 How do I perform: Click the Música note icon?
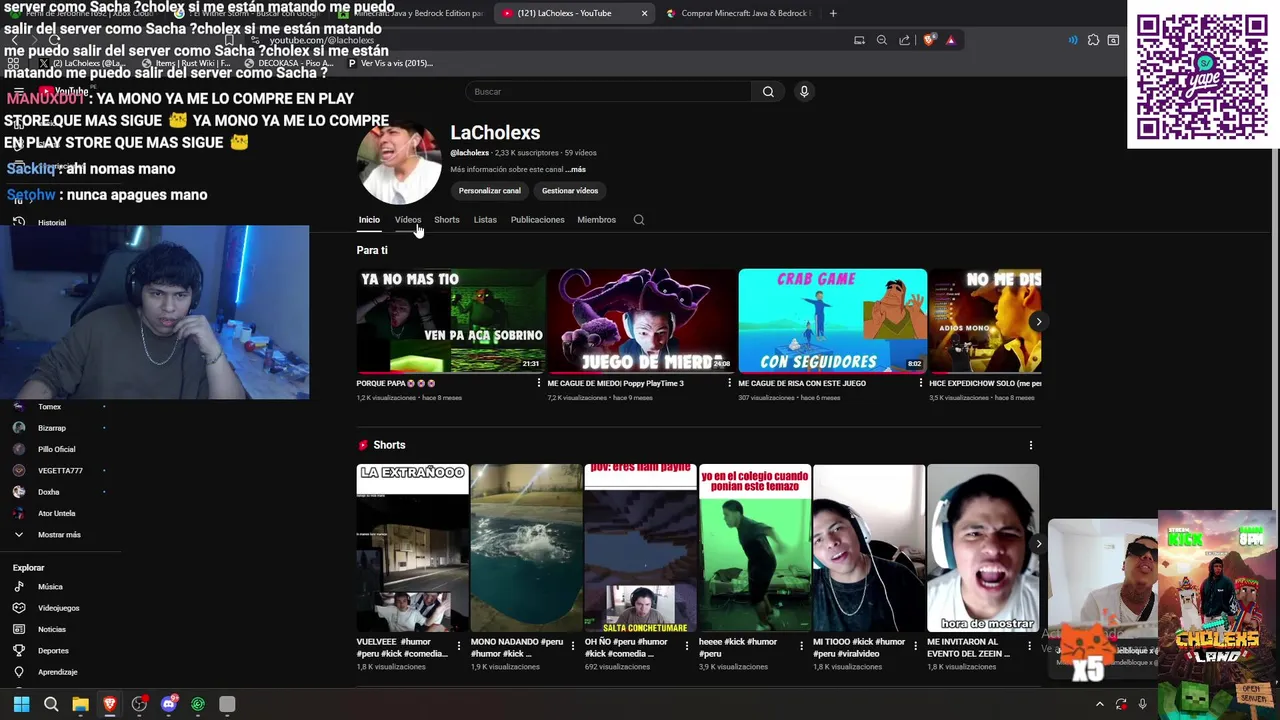point(19,587)
